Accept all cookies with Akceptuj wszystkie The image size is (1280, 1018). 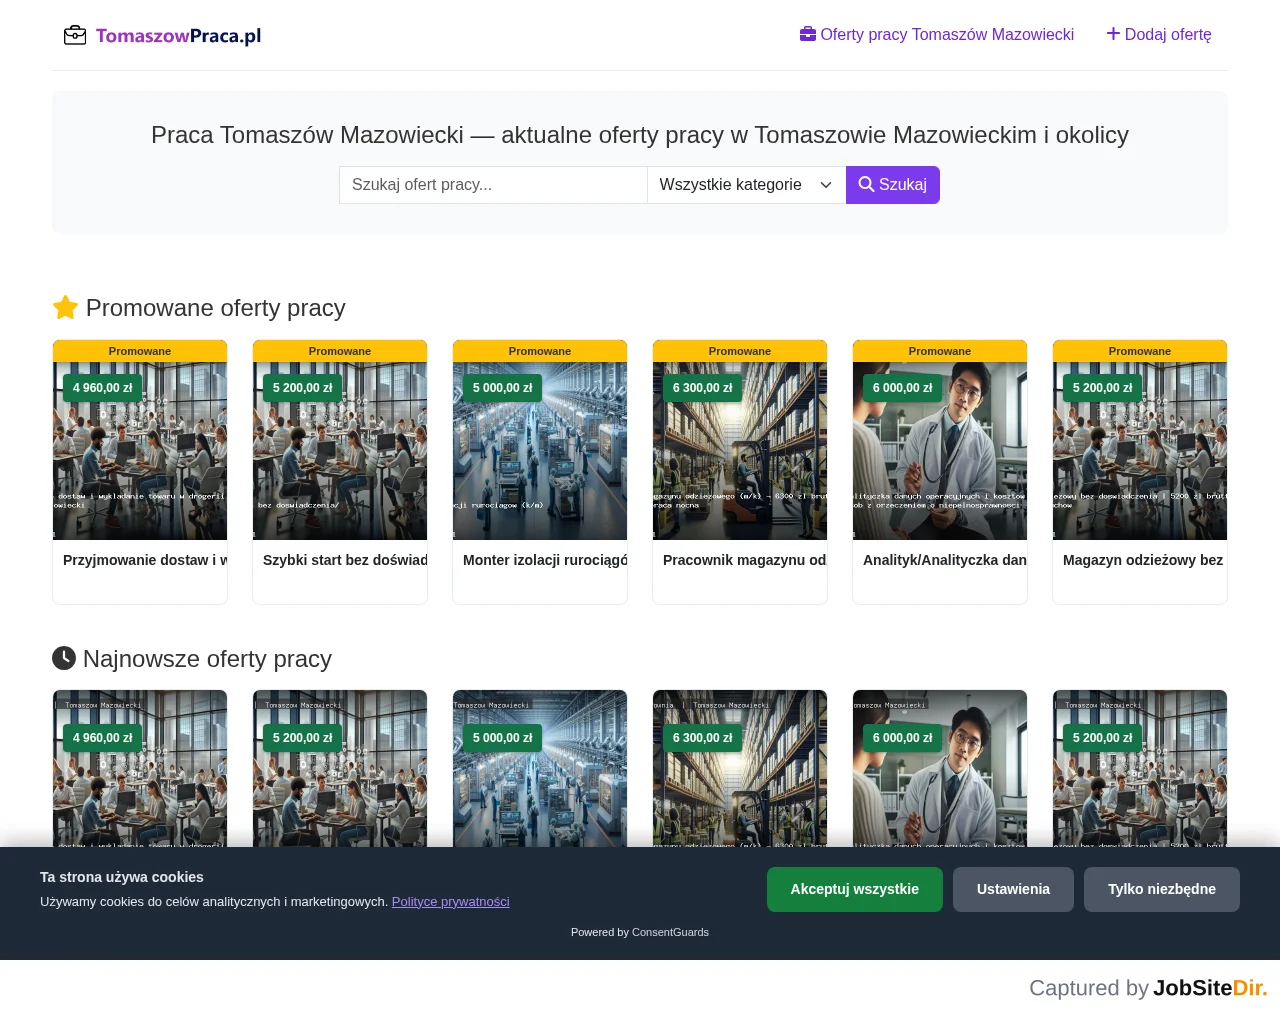[855, 889]
